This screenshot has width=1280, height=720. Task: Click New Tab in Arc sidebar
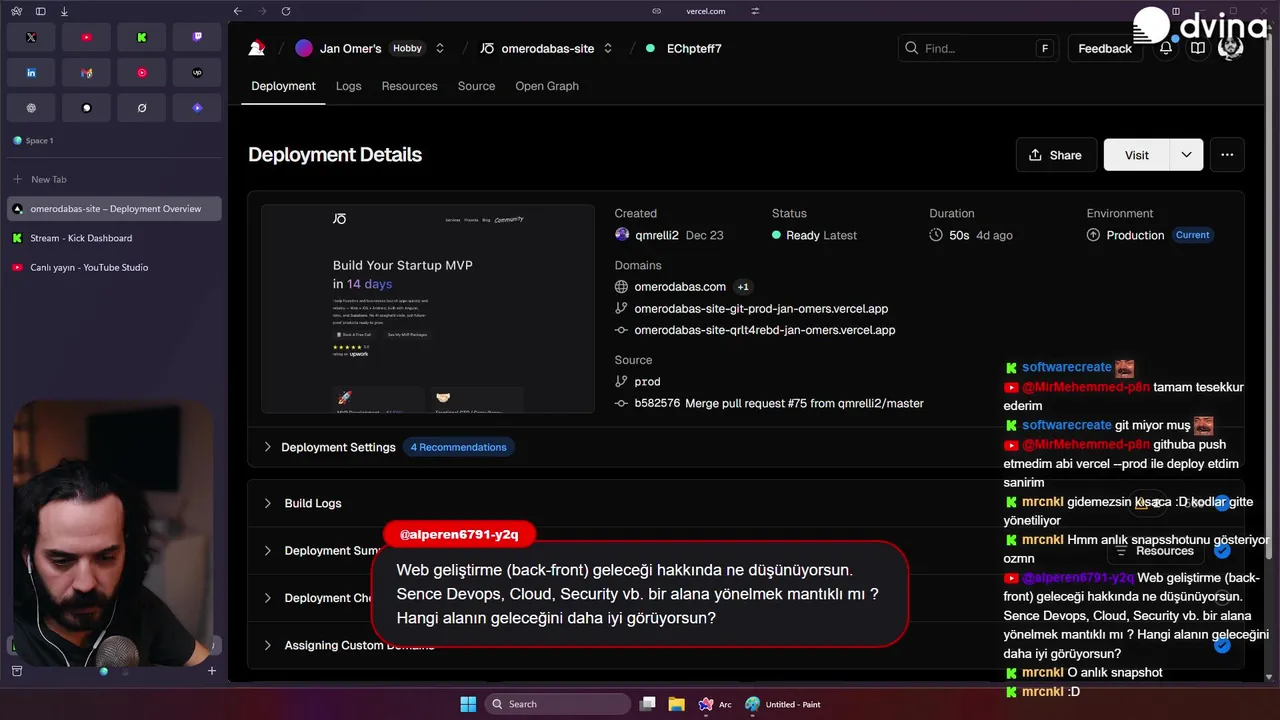[x=113, y=180]
